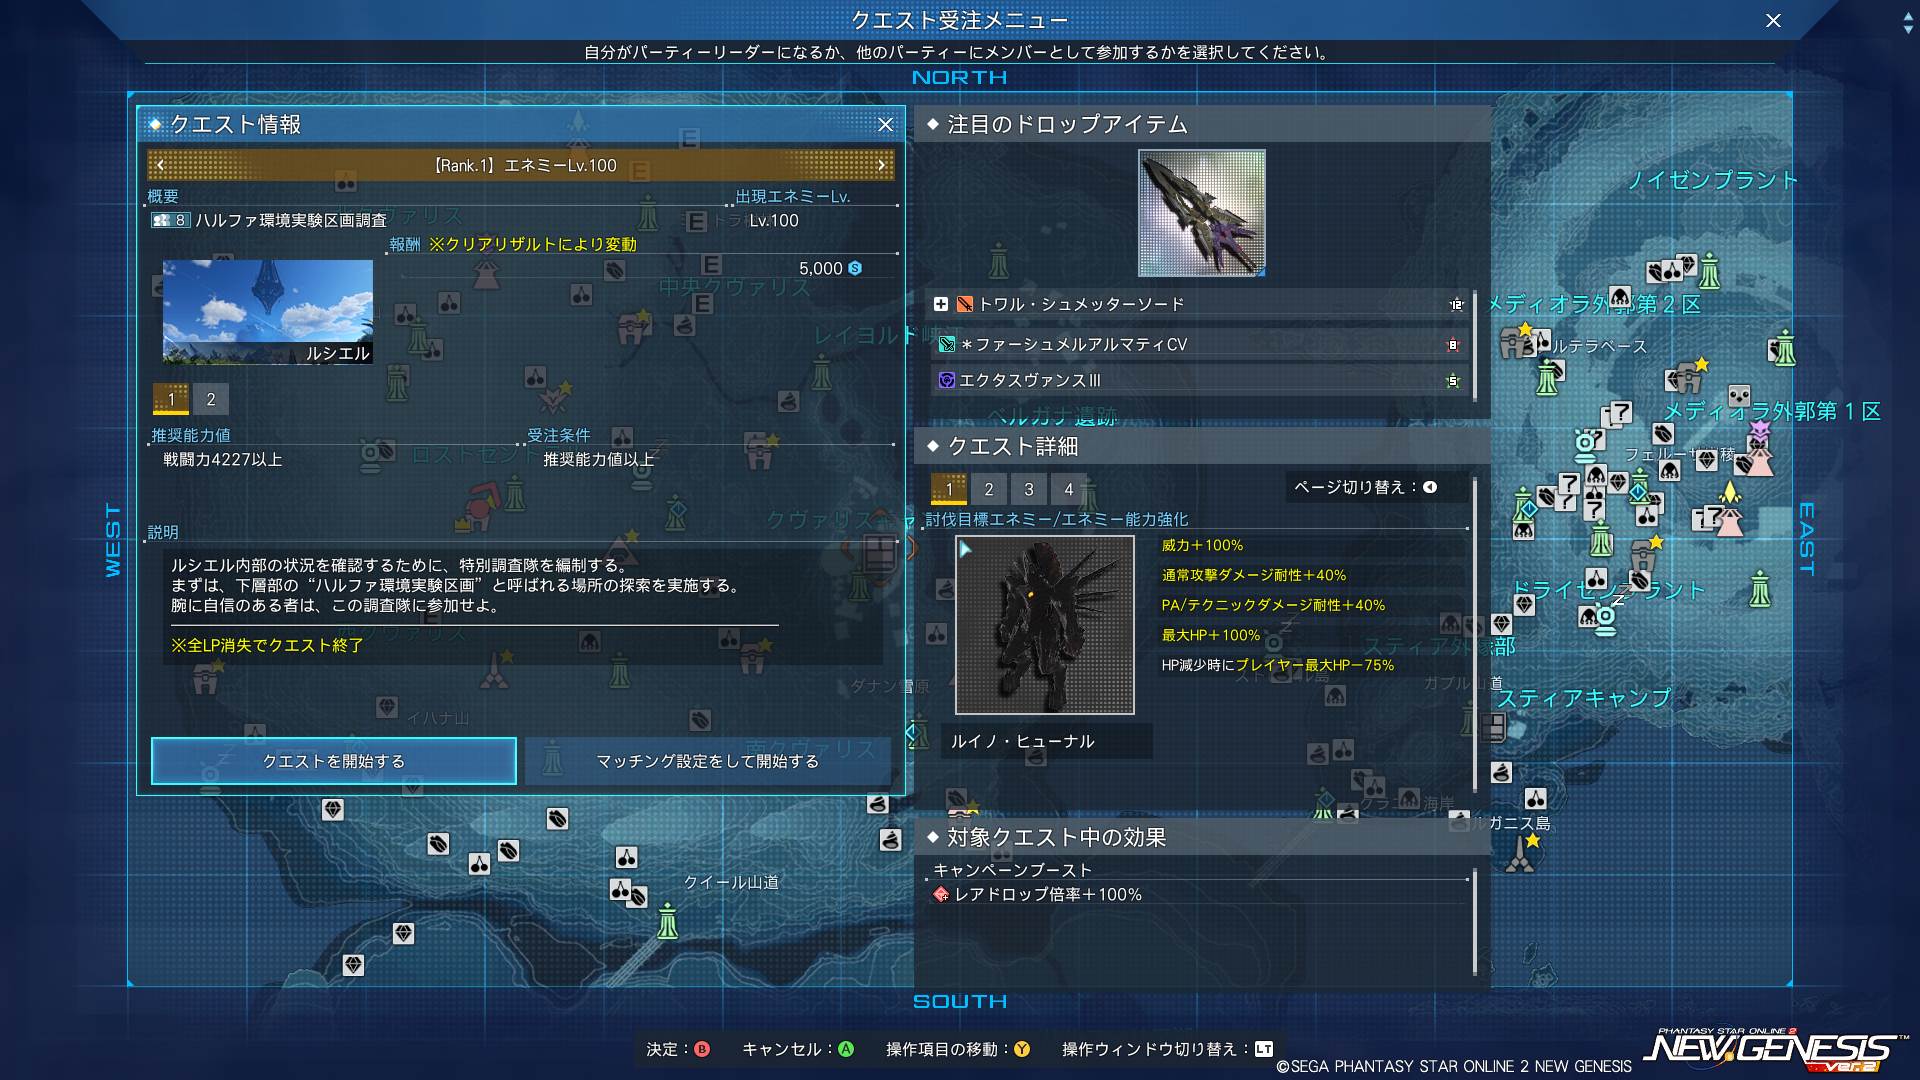1920x1080 pixels.
Task: Click the ルシエル location thumbnail
Action: pyautogui.click(x=267, y=312)
